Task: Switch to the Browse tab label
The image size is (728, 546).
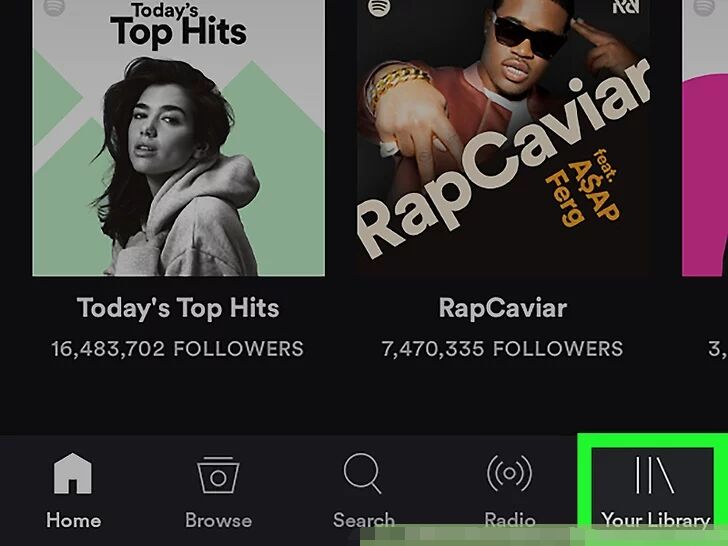Action: click(x=218, y=520)
